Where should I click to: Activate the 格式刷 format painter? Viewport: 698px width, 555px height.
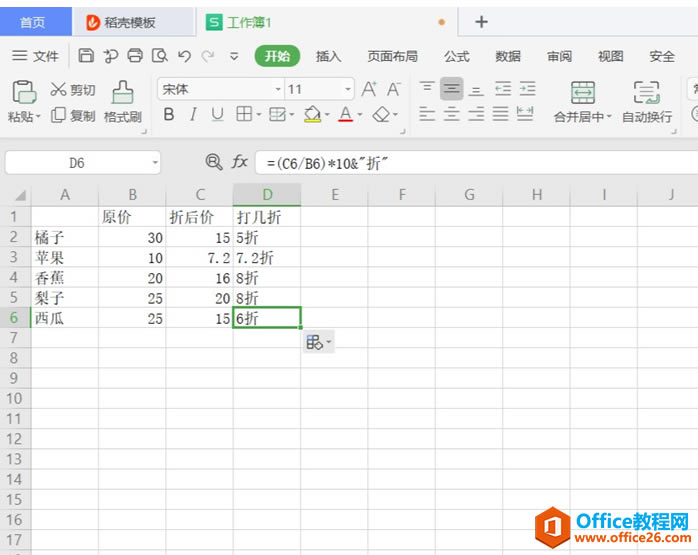click(x=123, y=101)
